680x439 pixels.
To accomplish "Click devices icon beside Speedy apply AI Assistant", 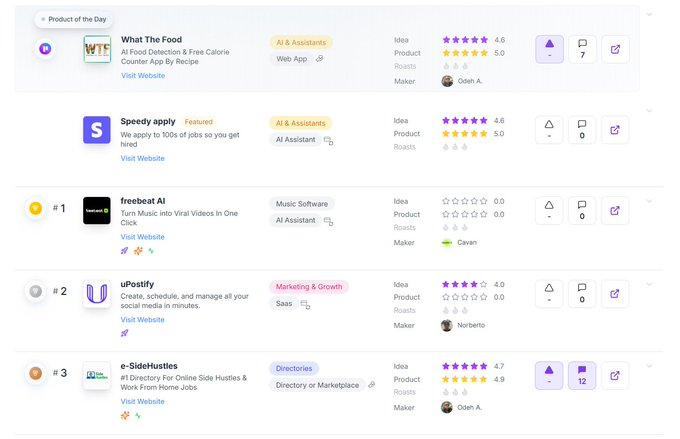I will pyautogui.click(x=329, y=141).
